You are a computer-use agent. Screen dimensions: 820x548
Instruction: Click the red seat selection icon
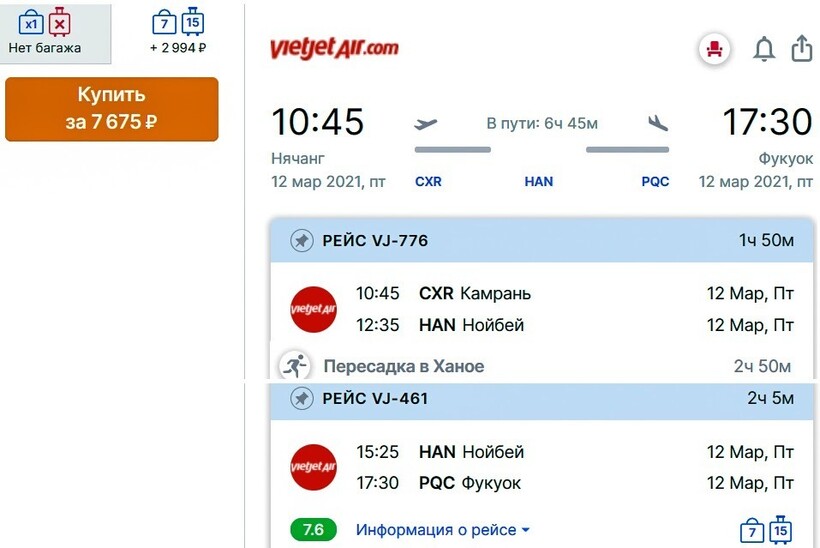click(x=714, y=49)
